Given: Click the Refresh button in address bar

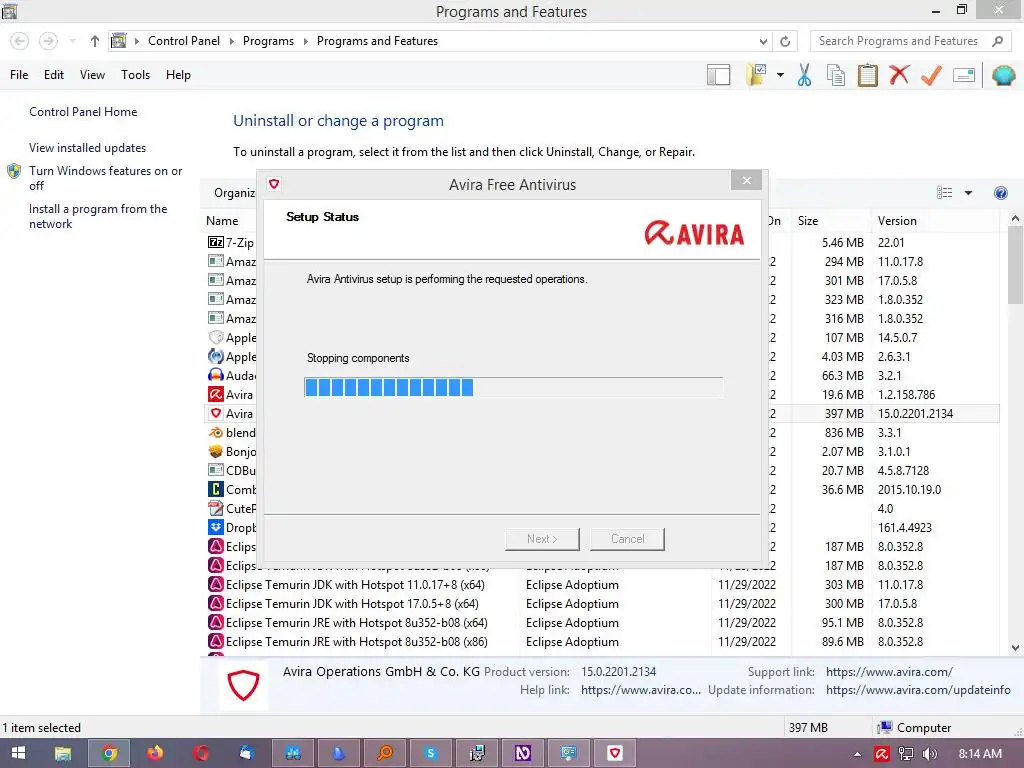Looking at the screenshot, I should tap(785, 41).
